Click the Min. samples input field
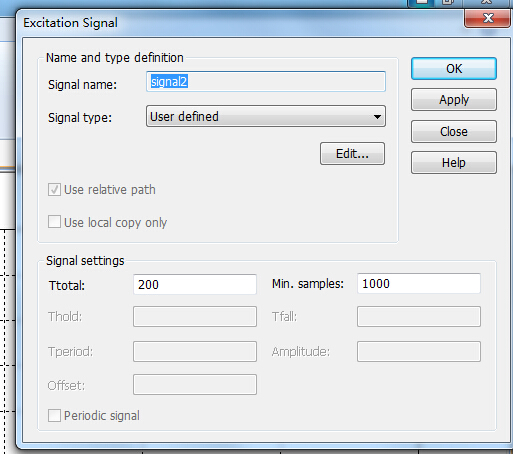The height and width of the screenshot is (454, 513). (419, 284)
